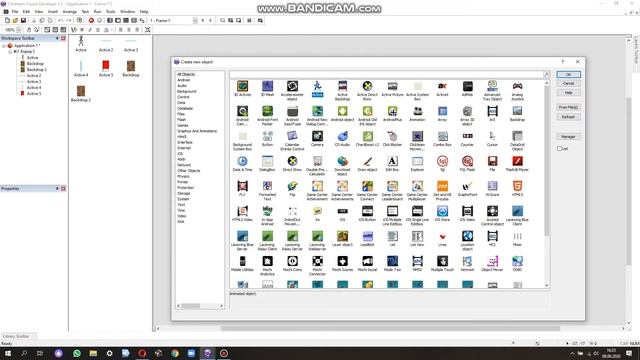
Task: Select the Hi-Score object icon
Action: pyautogui.click(x=492, y=186)
